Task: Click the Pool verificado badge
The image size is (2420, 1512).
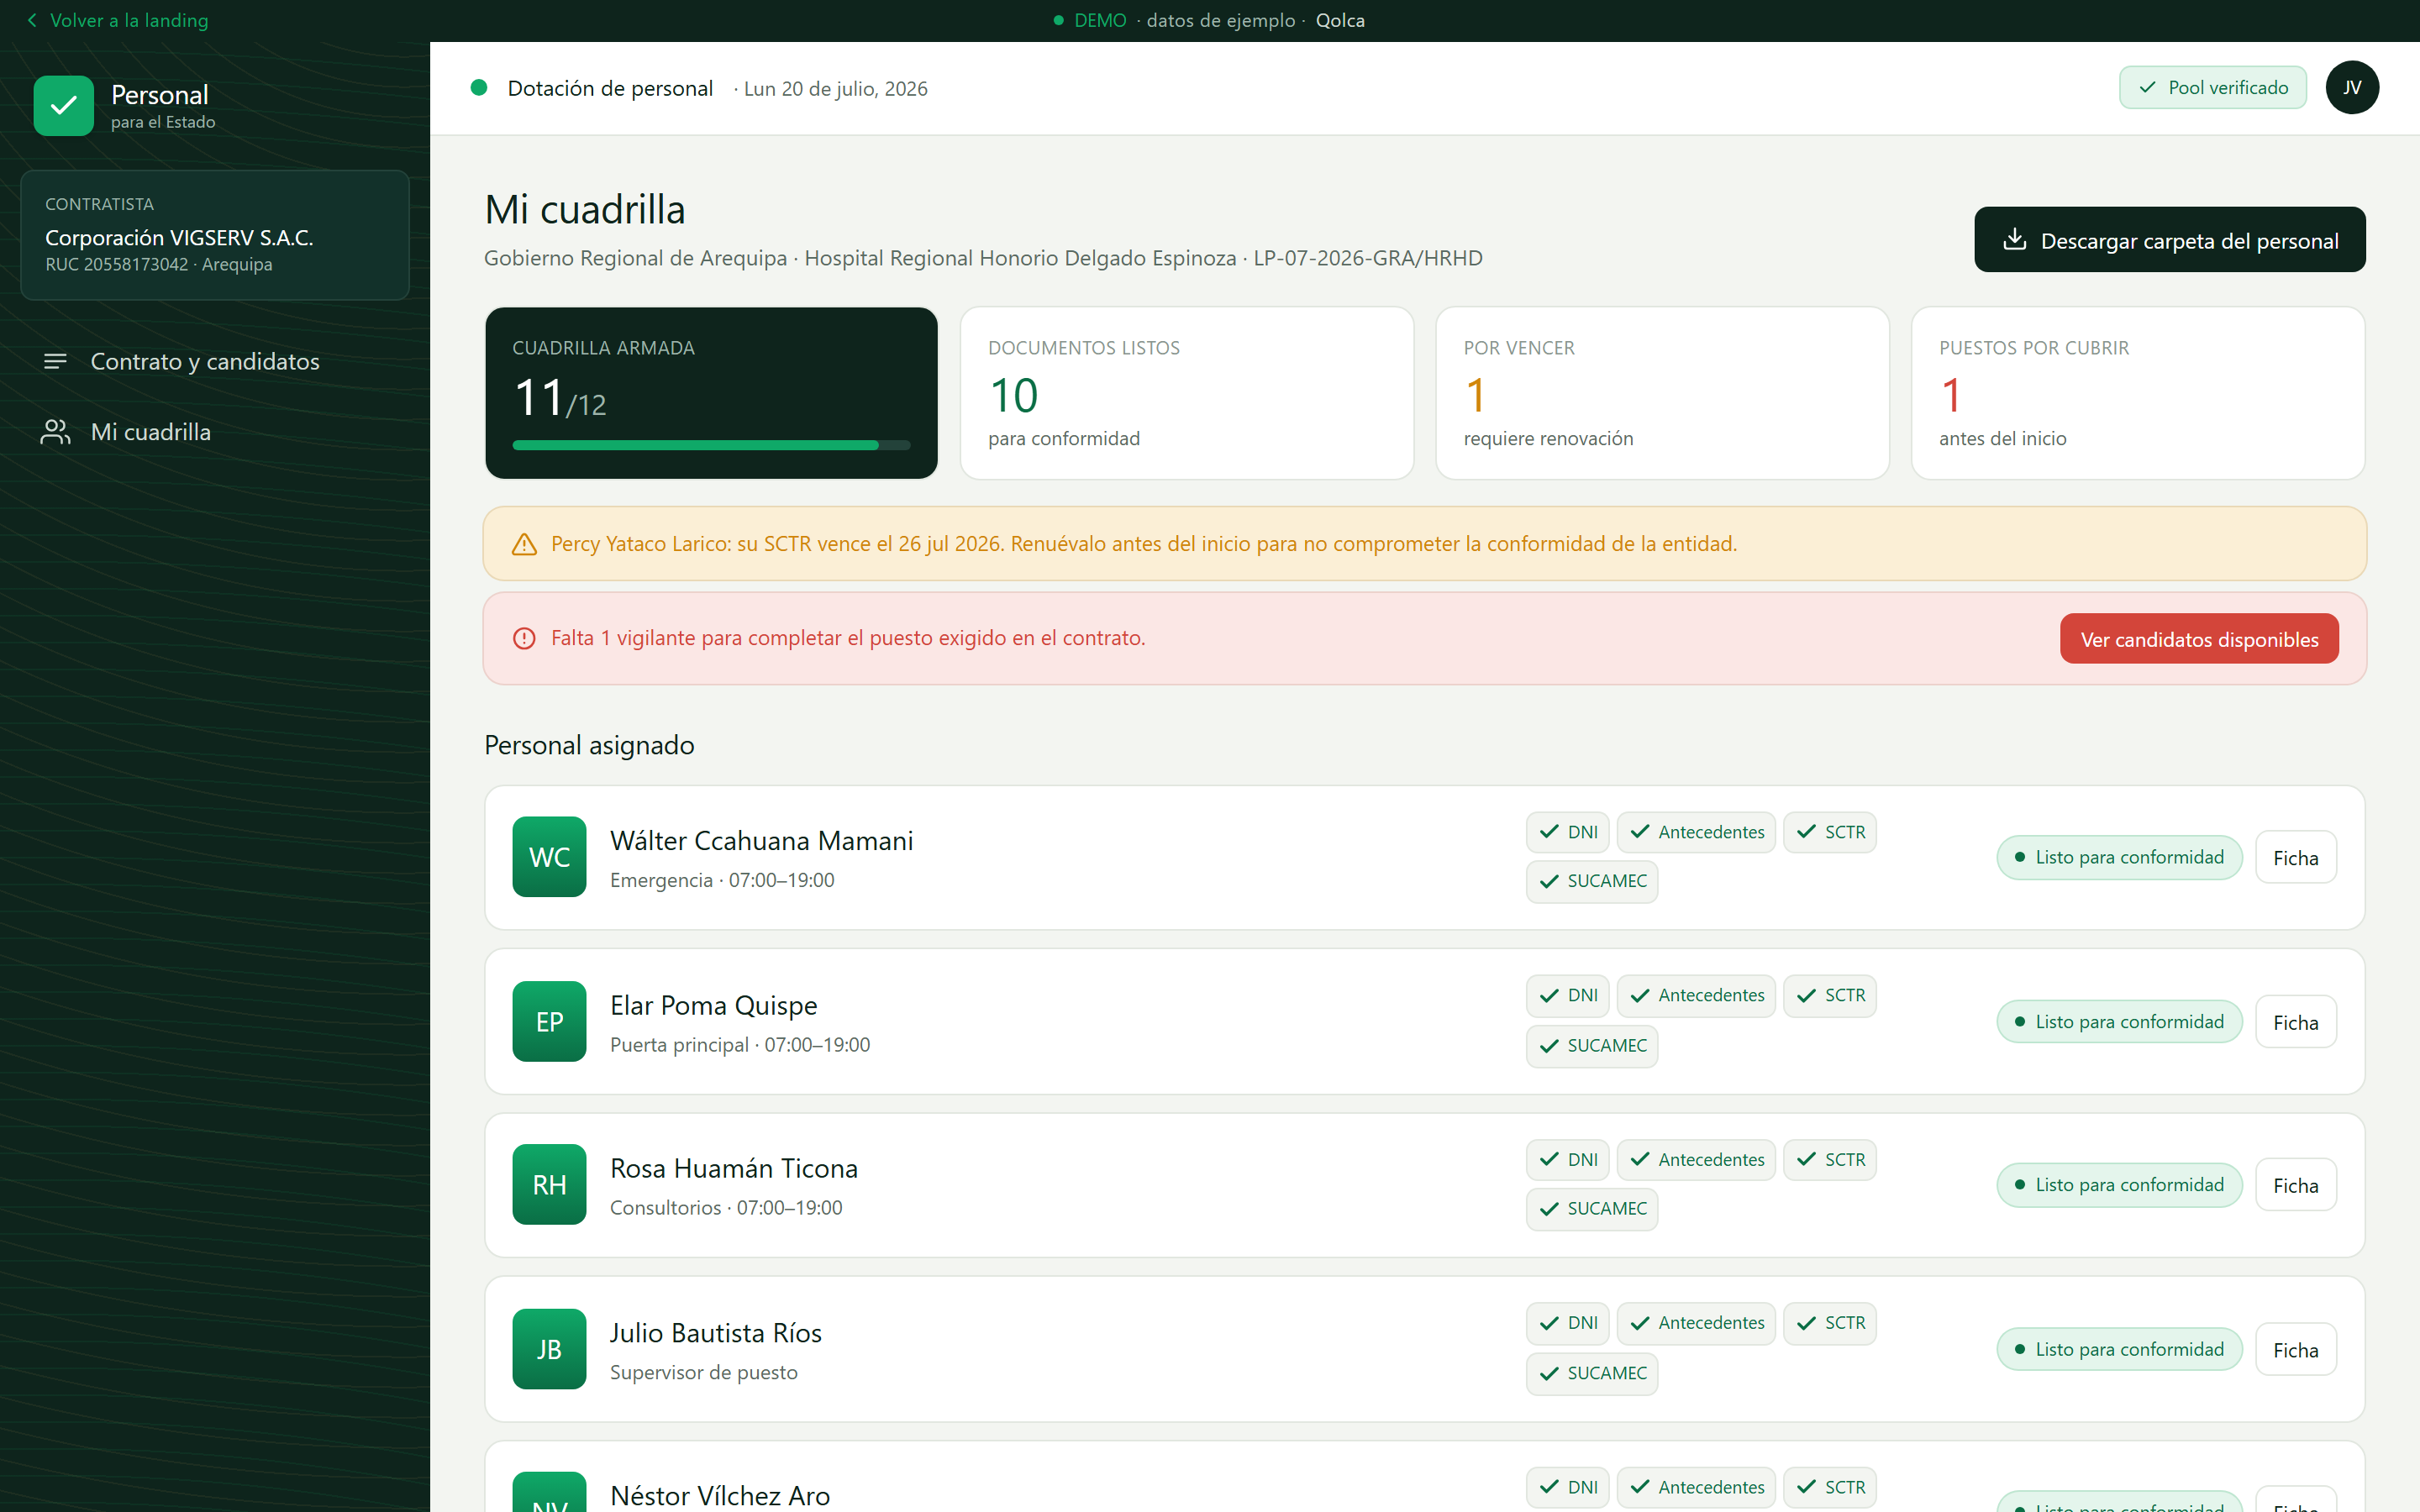Action: tap(2212, 88)
